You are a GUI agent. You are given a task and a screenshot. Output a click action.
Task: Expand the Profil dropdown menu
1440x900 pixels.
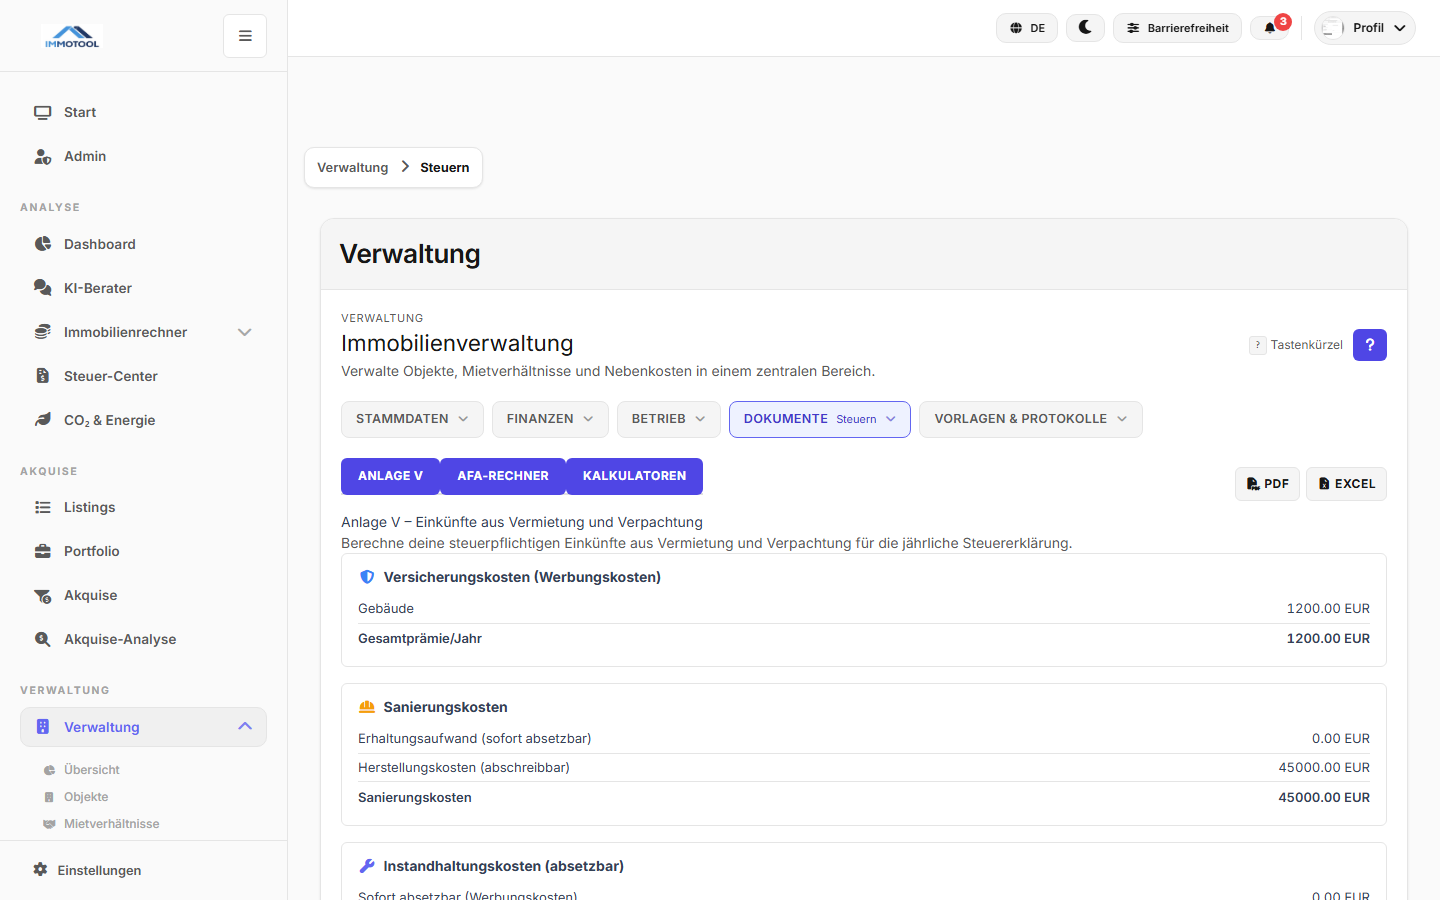[1365, 28]
